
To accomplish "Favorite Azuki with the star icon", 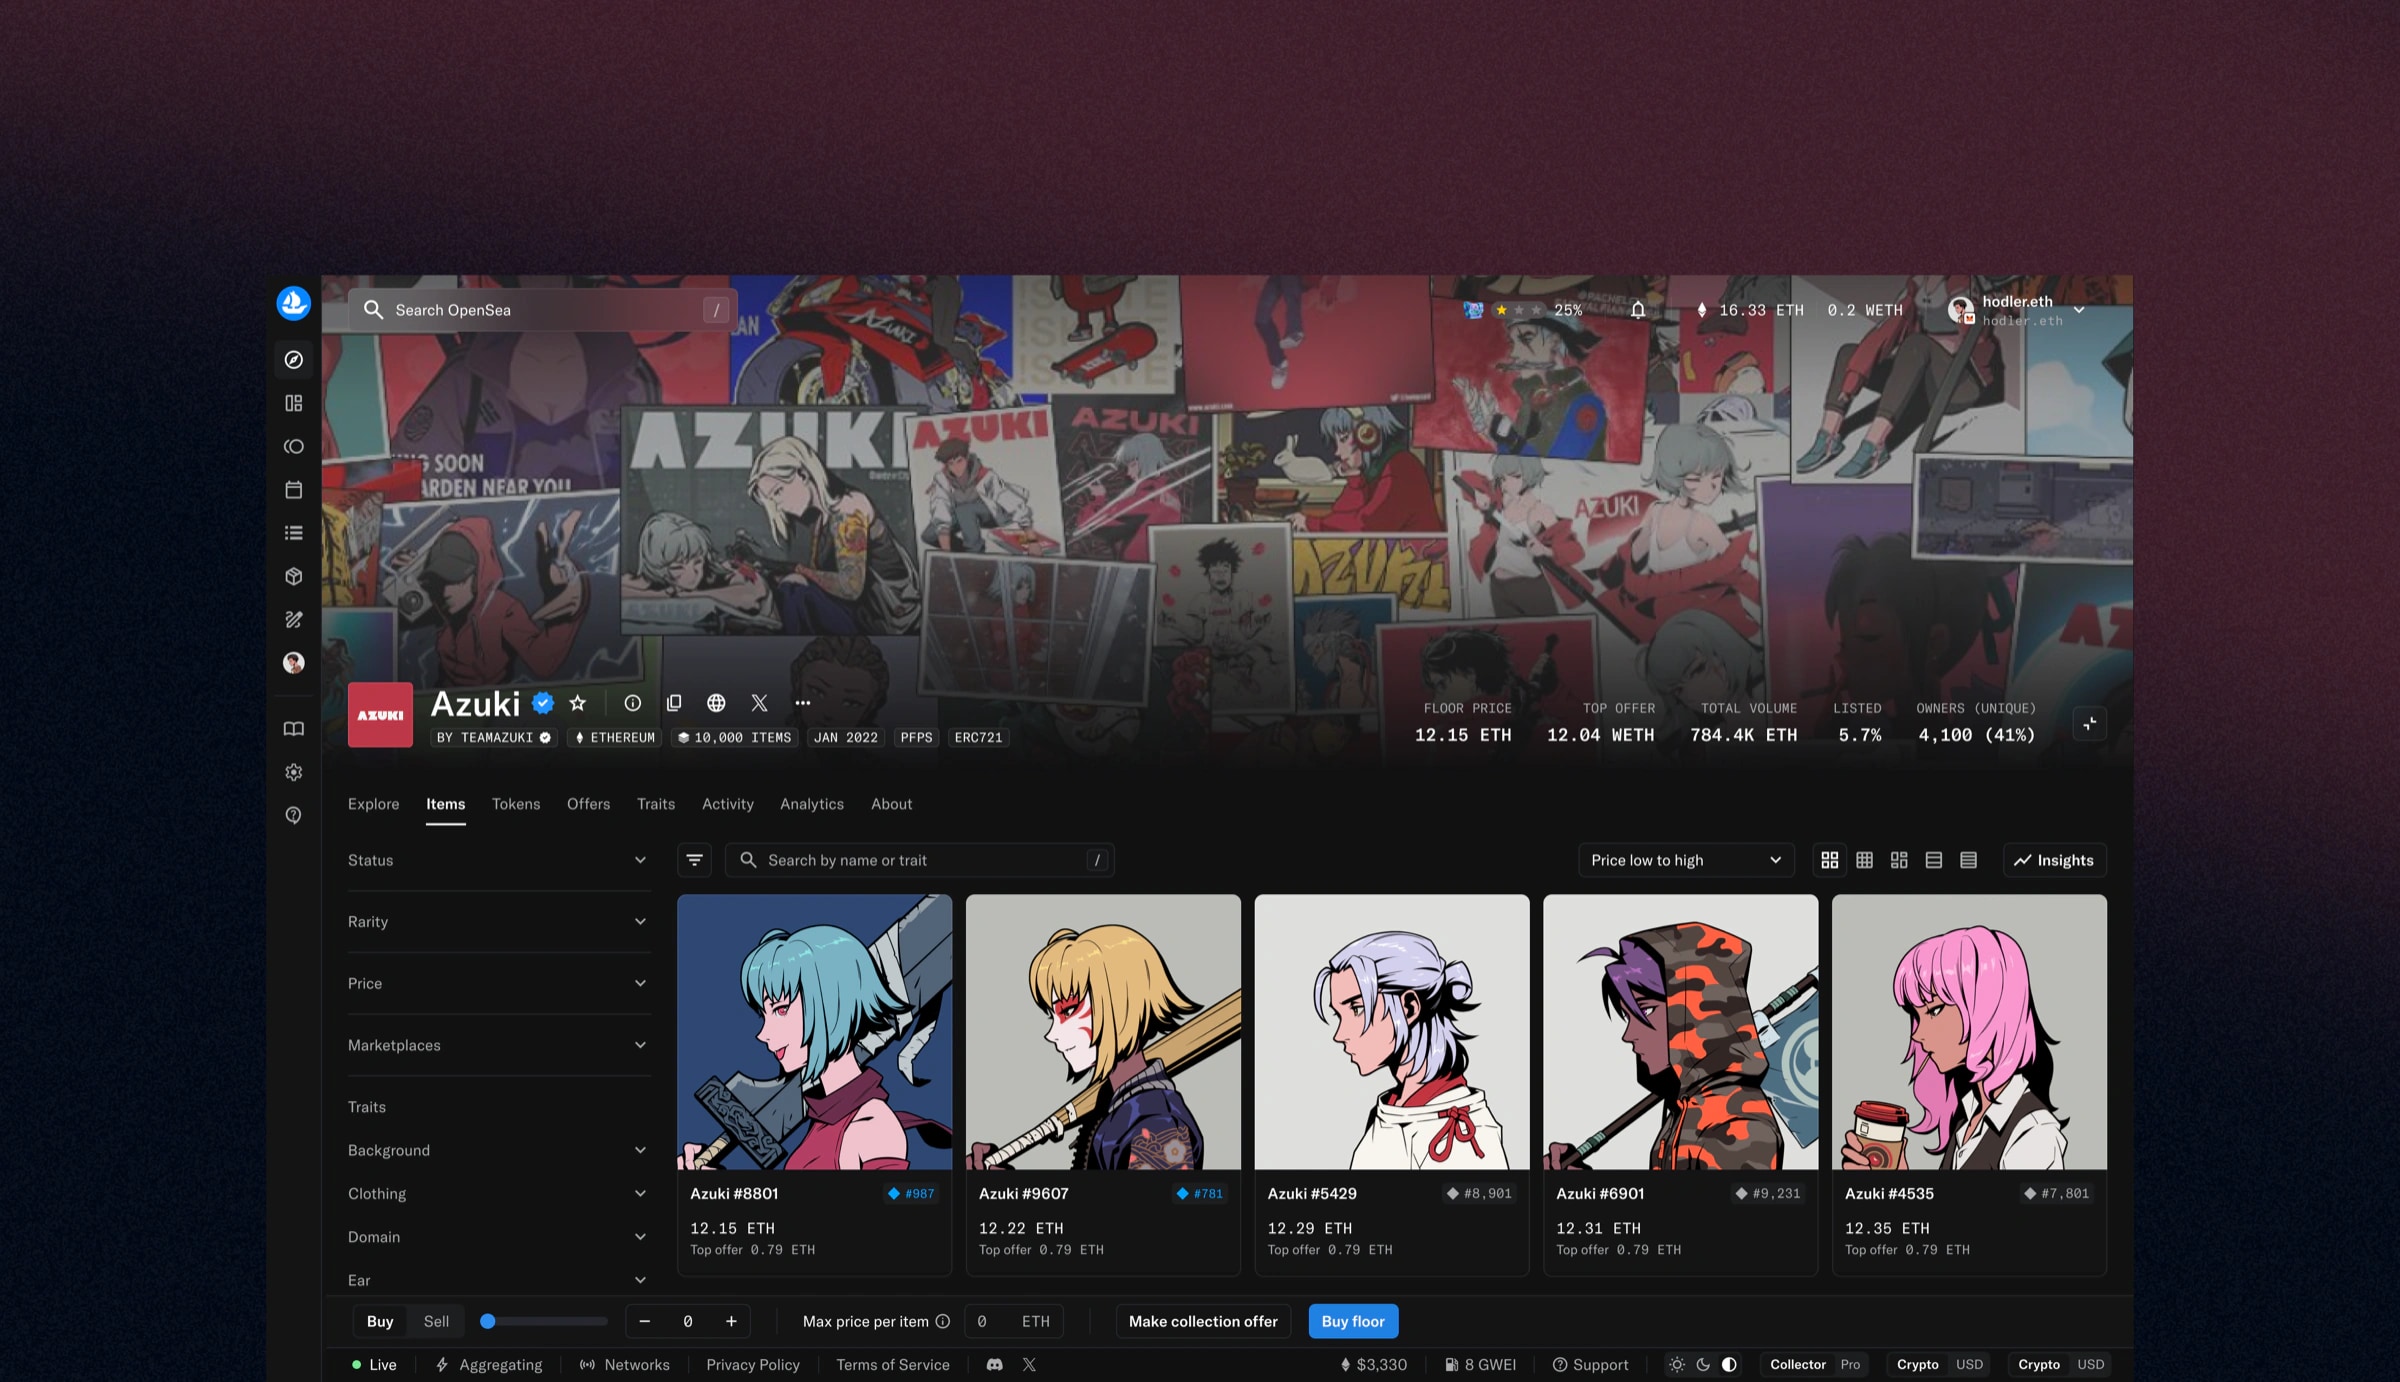I will coord(578,703).
